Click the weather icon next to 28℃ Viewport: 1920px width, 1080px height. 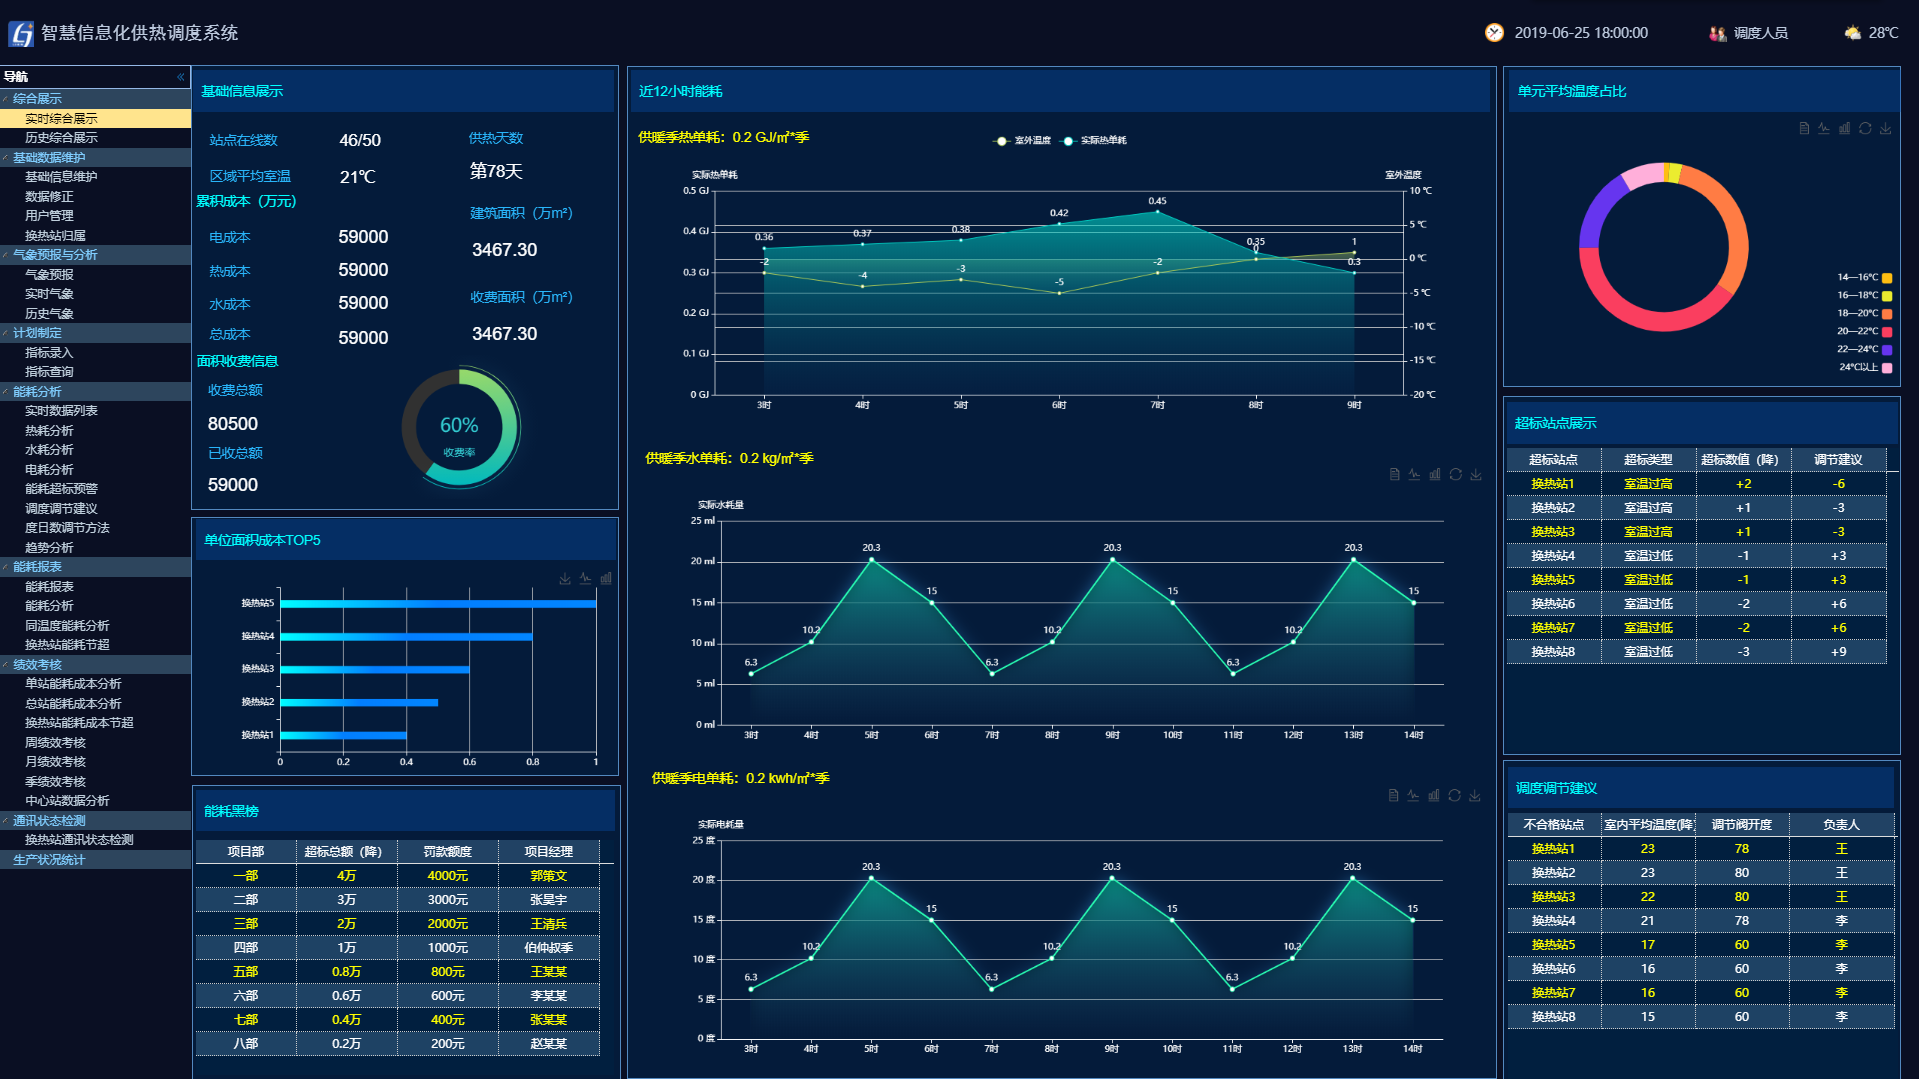click(1853, 33)
